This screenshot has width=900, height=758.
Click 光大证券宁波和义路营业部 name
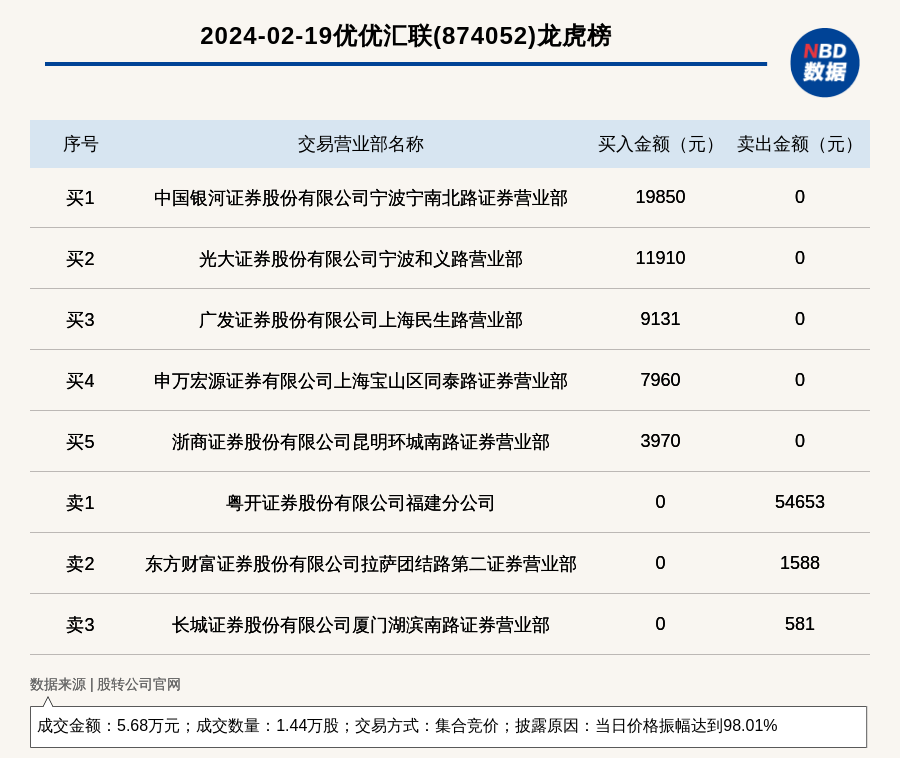coord(360,259)
